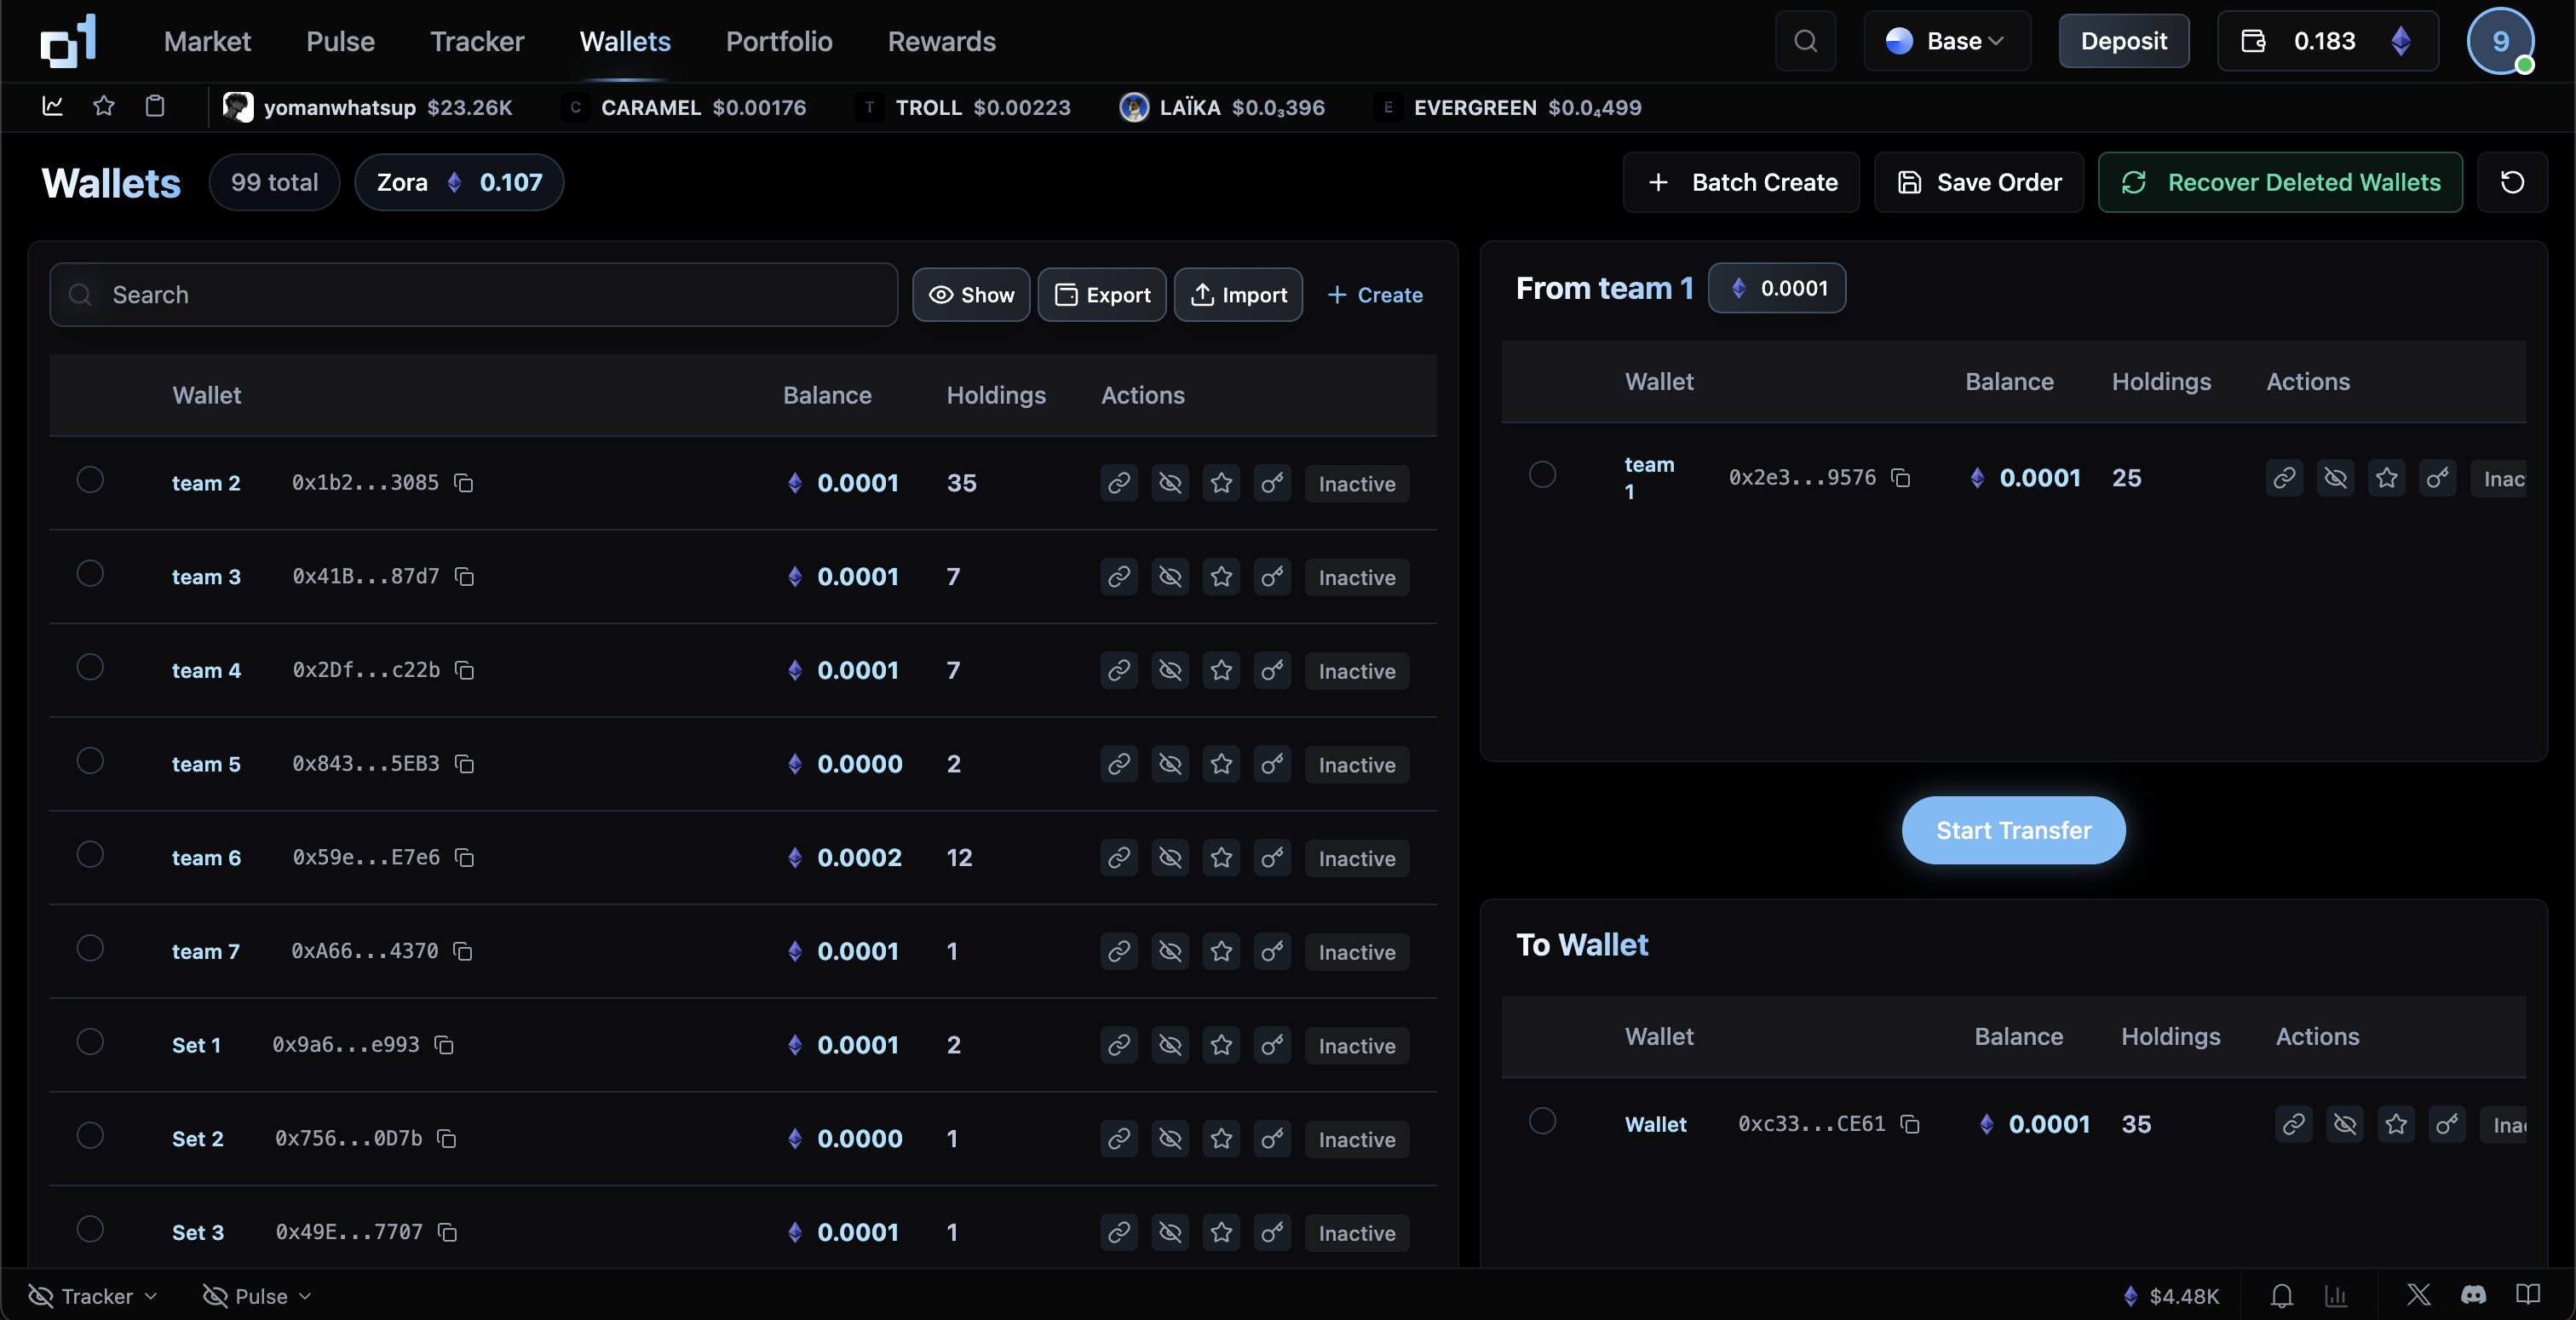
Task: Click the key icon for team 4
Action: pos(1272,671)
